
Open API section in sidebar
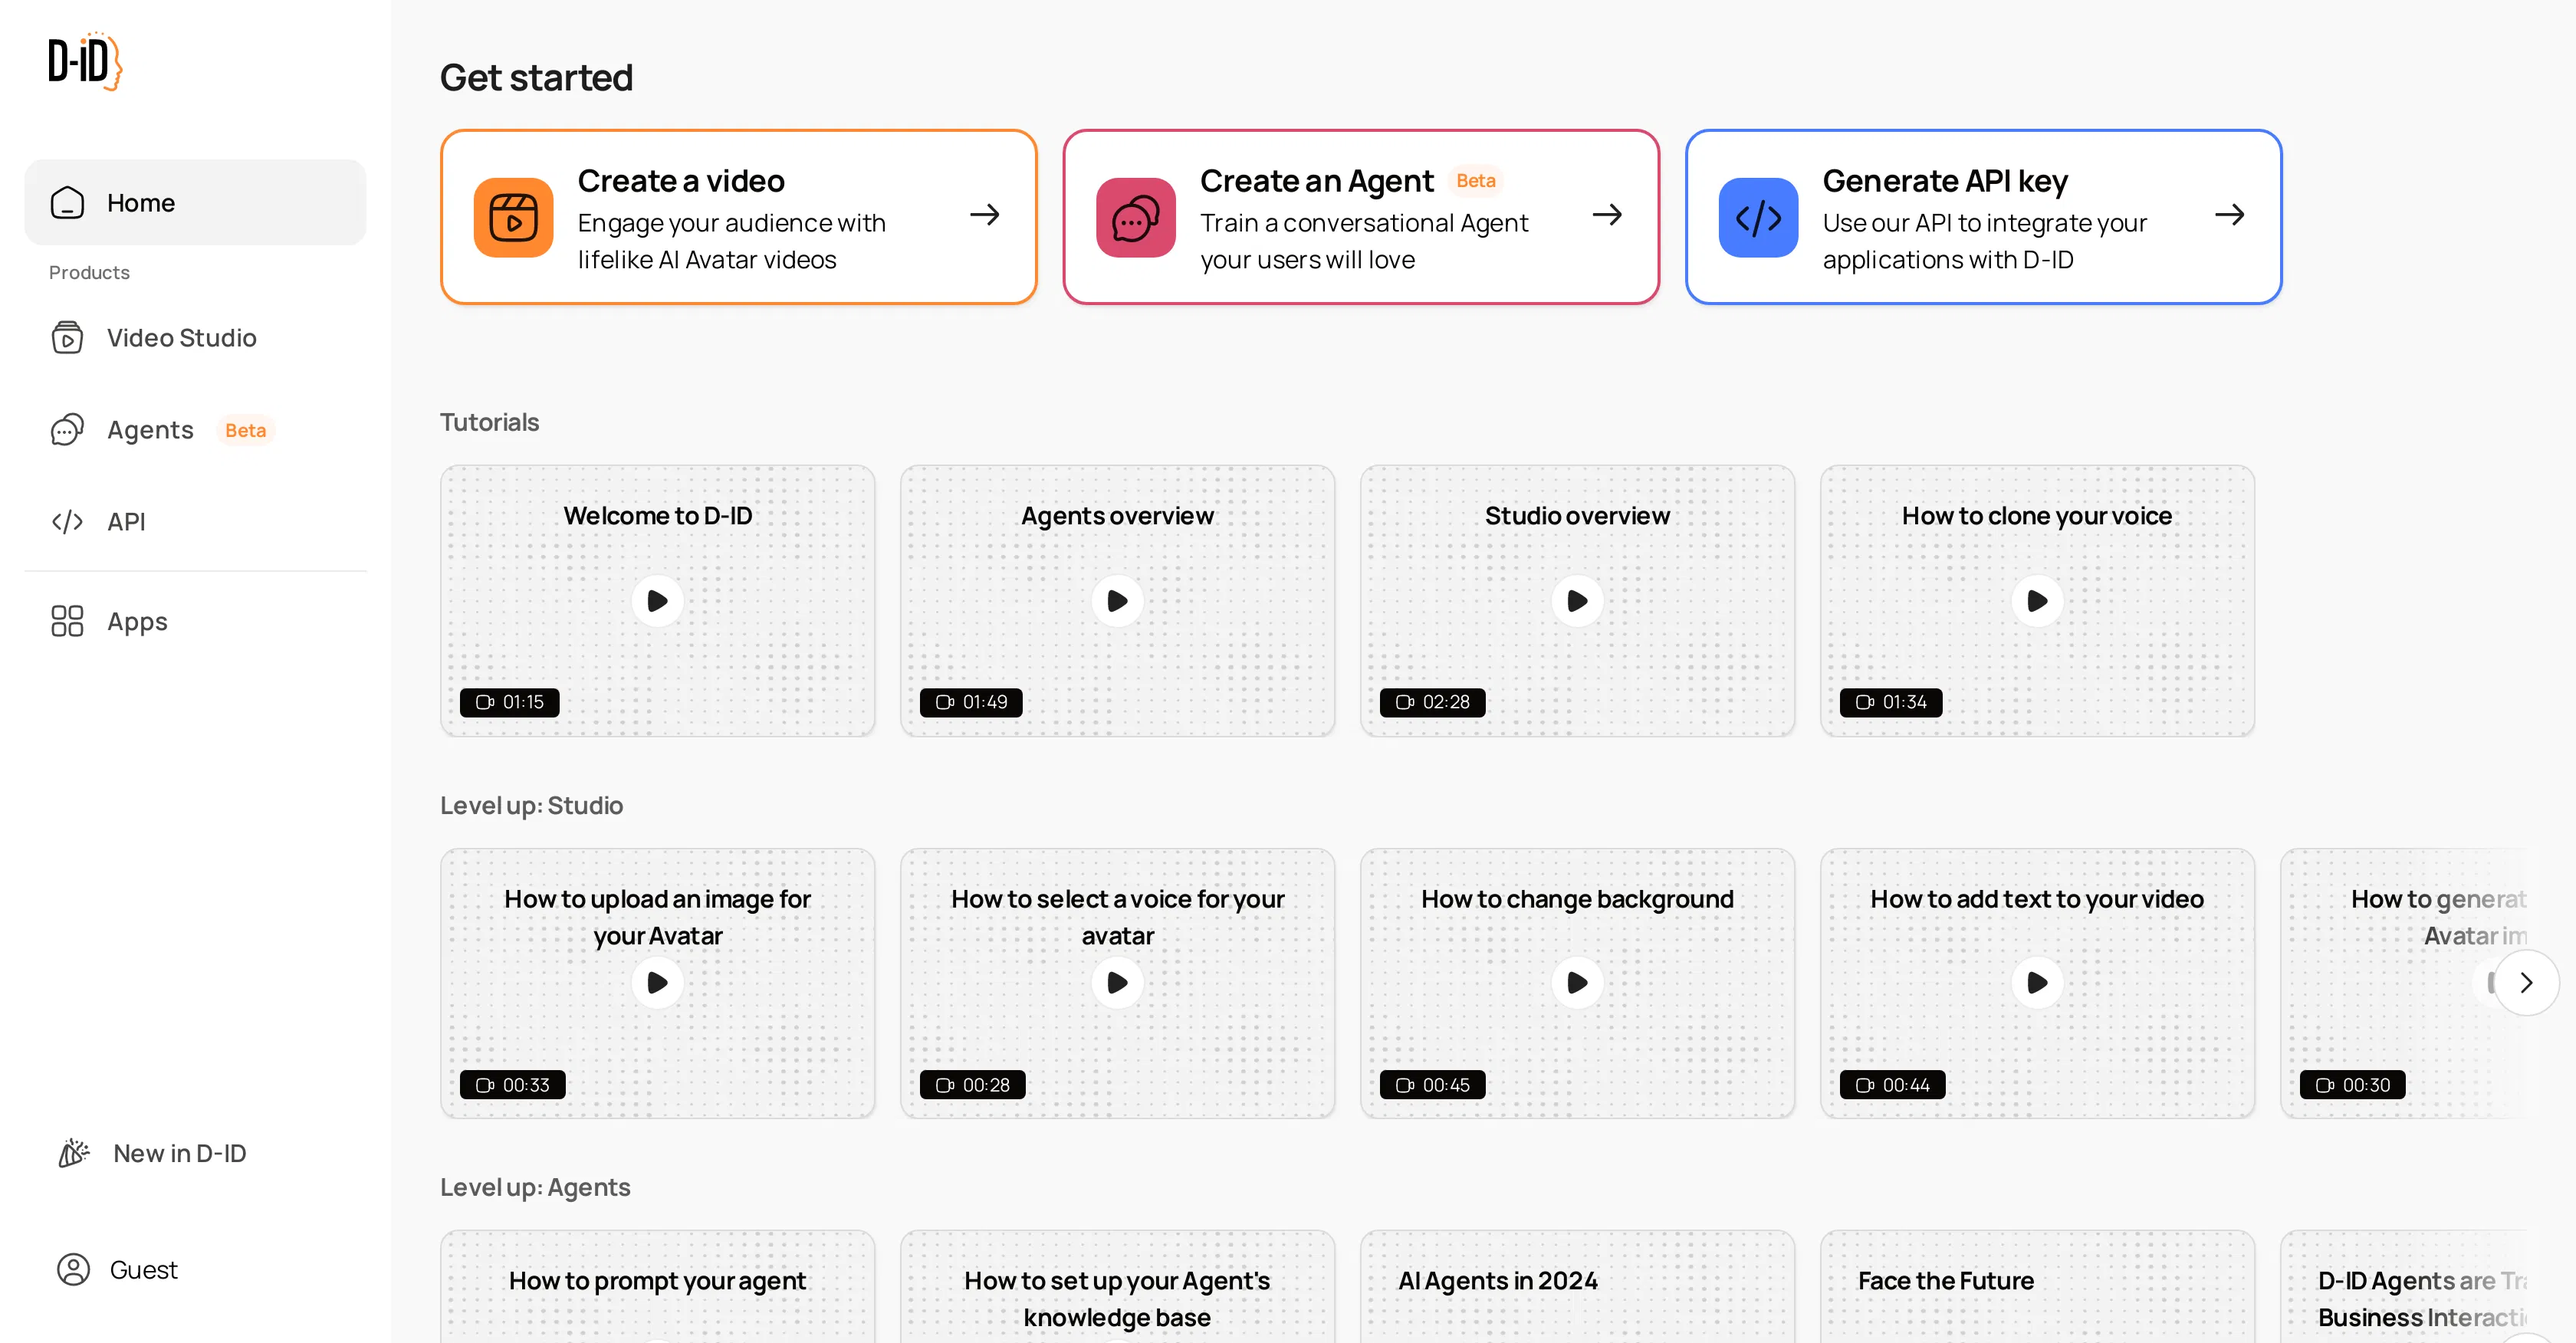pyautogui.click(x=126, y=521)
